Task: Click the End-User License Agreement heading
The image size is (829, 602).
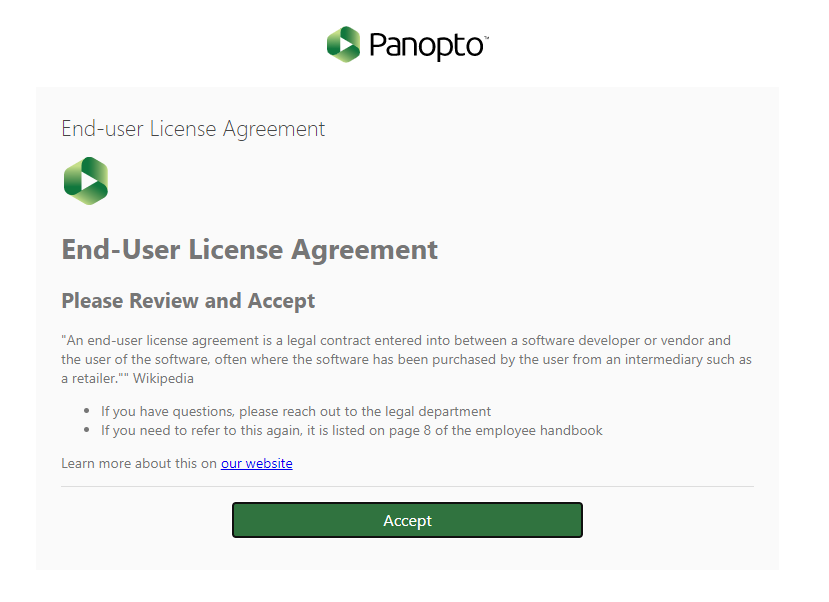Action: coord(249,249)
